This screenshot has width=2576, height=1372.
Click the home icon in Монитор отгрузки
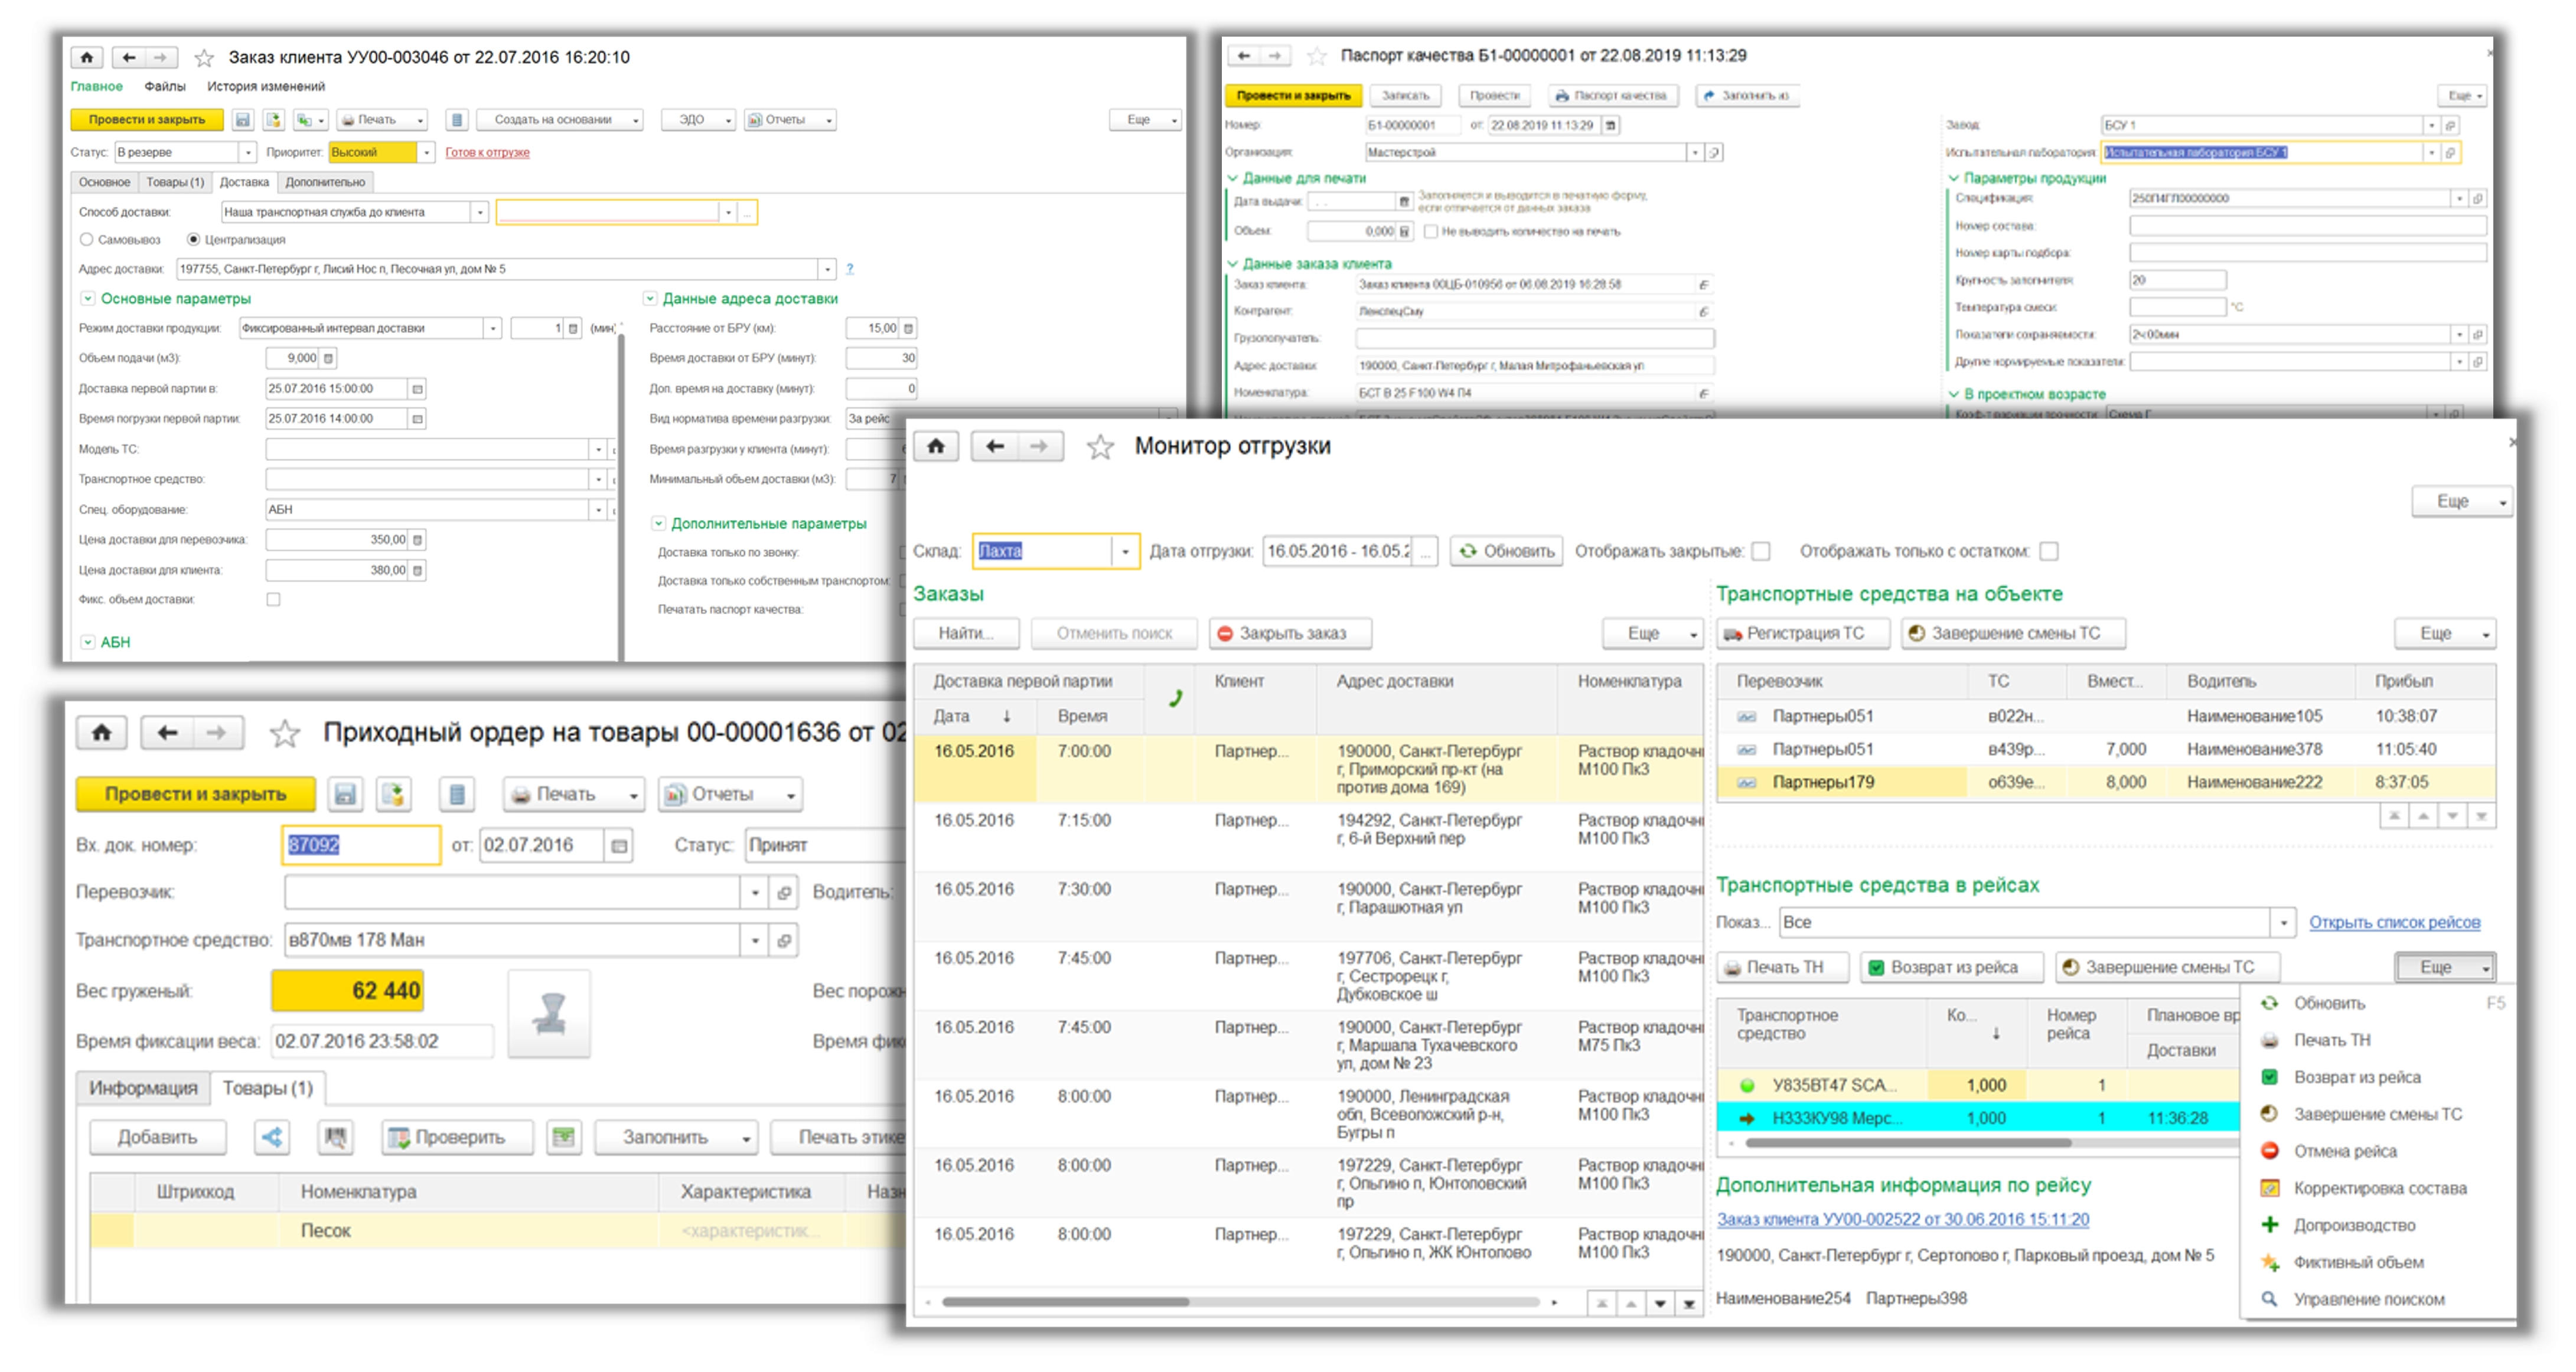coord(936,446)
